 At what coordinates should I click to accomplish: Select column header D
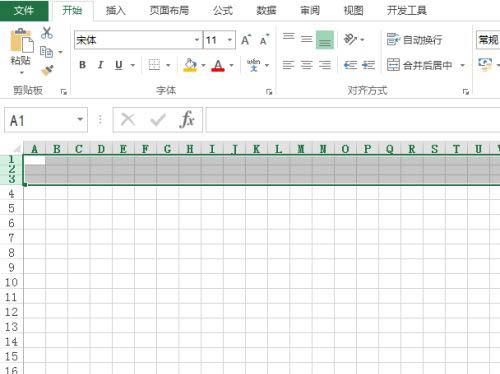[x=101, y=149]
